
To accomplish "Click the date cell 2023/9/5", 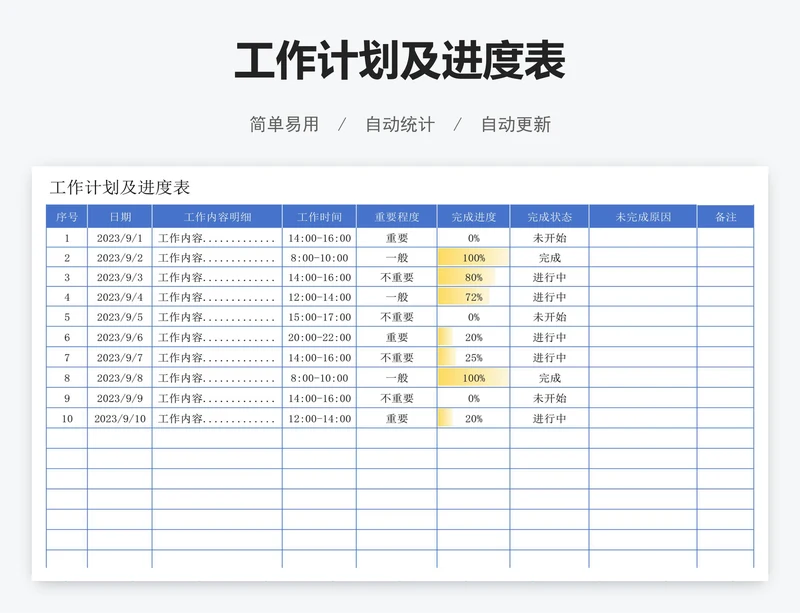I will click(x=120, y=317).
